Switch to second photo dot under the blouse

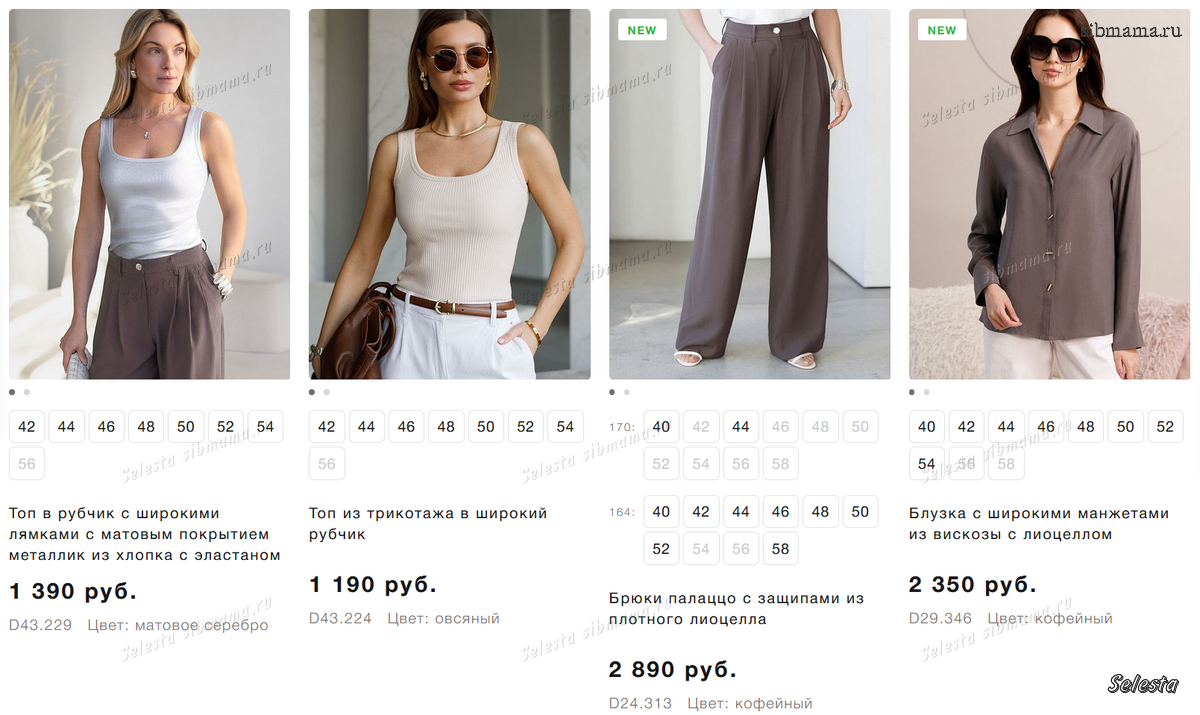tap(927, 393)
